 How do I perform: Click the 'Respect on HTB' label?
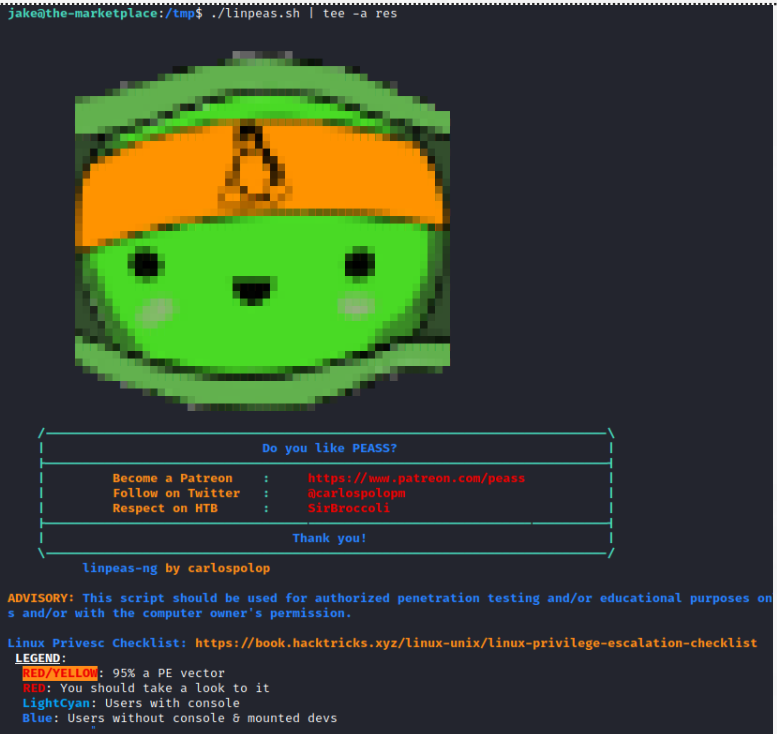click(x=165, y=508)
